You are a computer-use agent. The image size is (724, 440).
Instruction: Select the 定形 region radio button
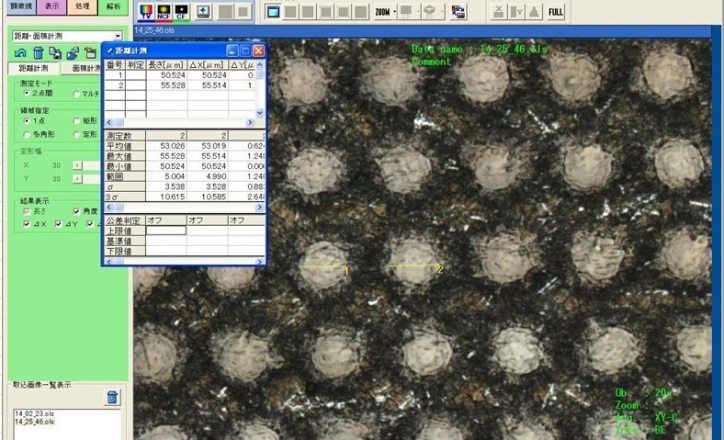(77, 134)
